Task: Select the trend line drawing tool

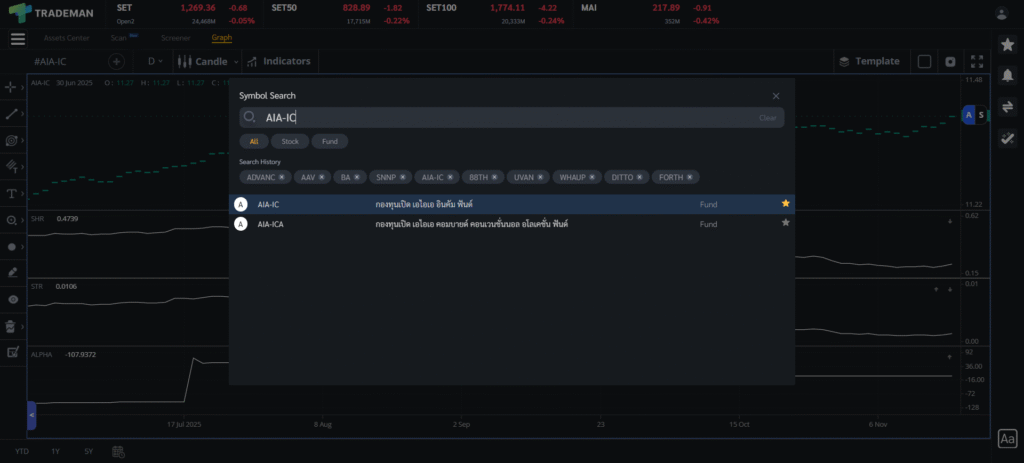Action: (12, 114)
